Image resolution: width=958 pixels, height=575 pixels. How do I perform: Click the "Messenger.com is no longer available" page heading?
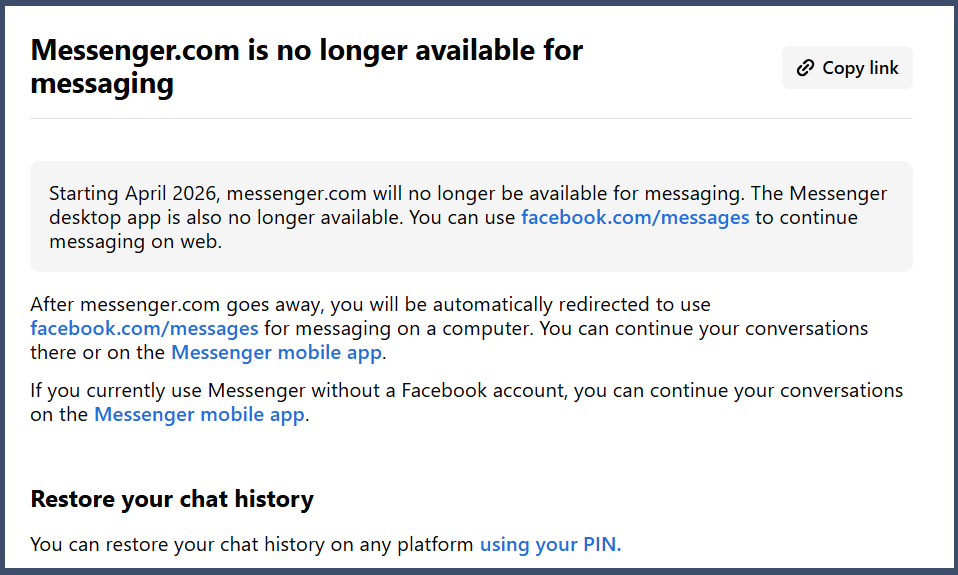[306, 50]
